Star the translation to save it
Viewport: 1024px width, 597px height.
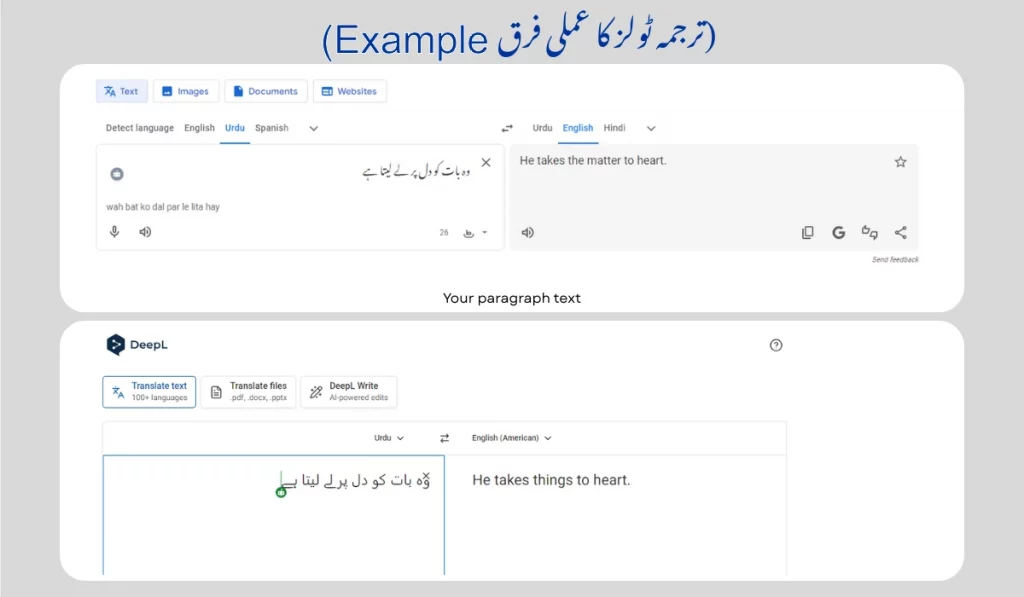click(x=900, y=160)
